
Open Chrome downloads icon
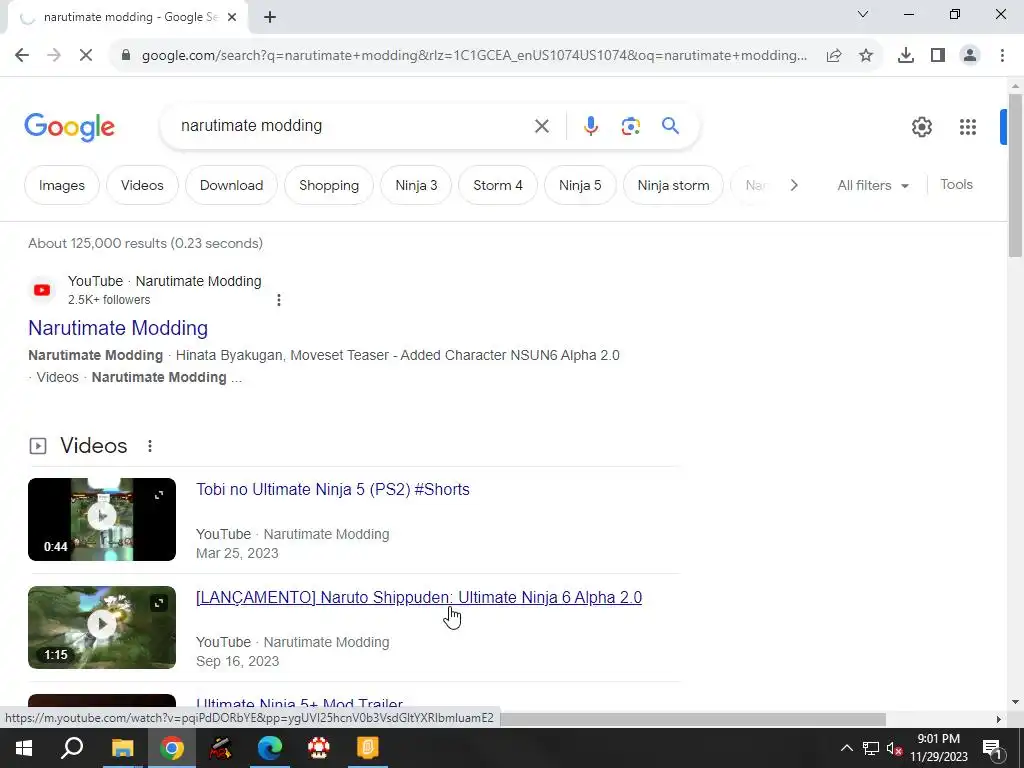[905, 56]
